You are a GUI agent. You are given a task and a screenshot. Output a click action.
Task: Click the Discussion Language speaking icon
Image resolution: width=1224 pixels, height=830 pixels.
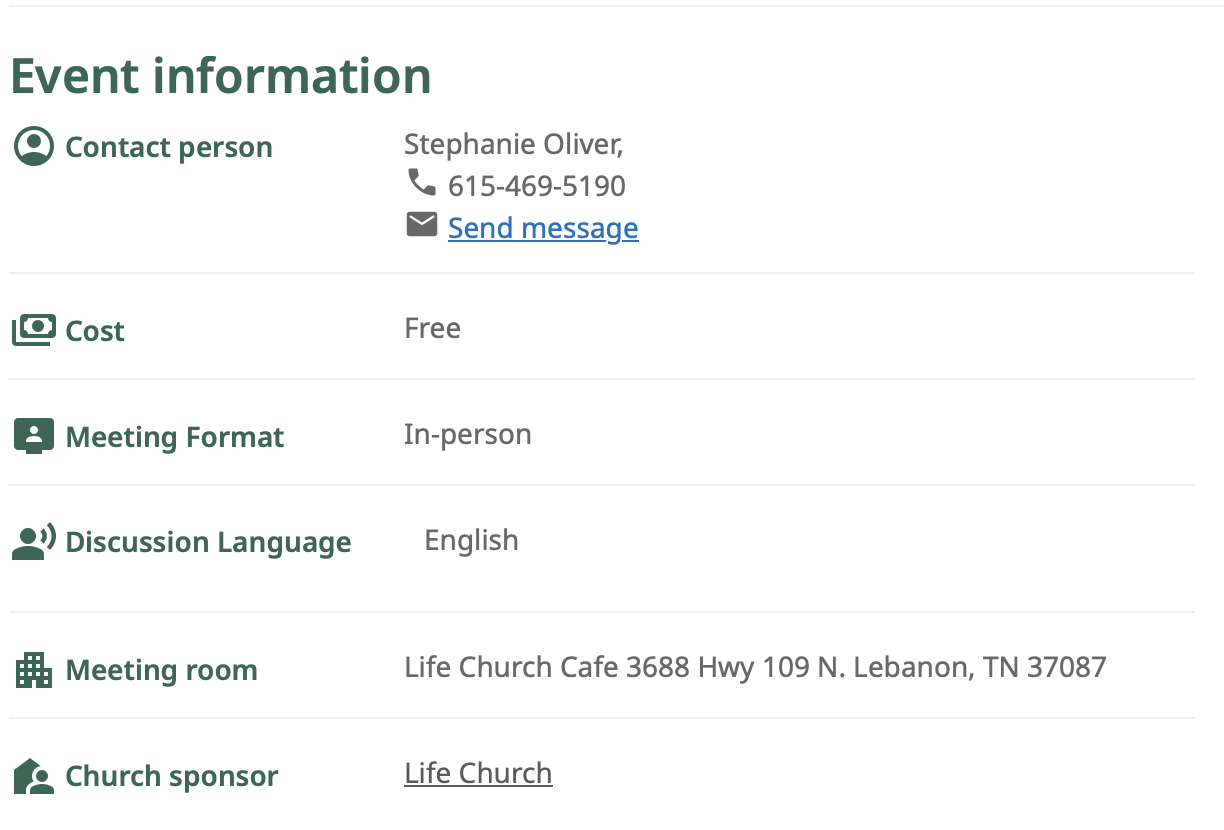click(x=33, y=542)
